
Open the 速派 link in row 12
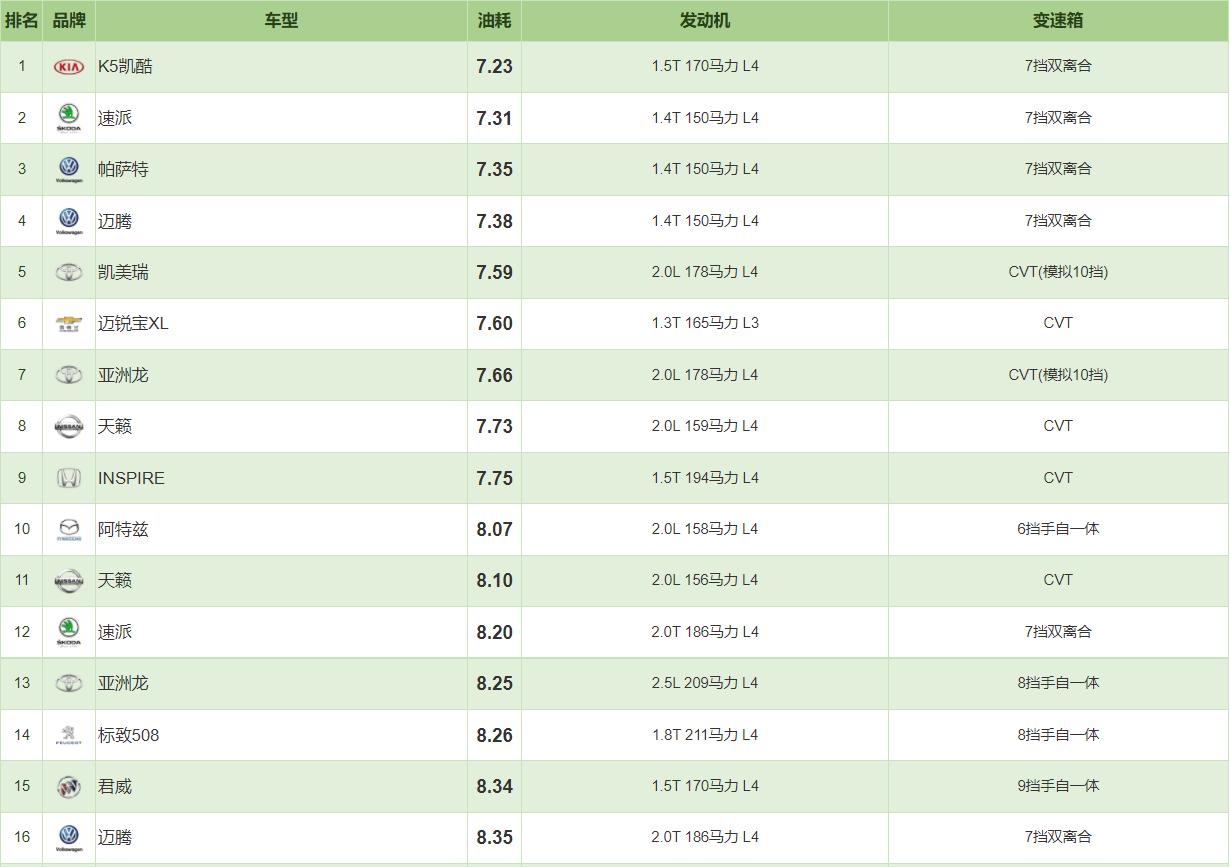pos(115,632)
